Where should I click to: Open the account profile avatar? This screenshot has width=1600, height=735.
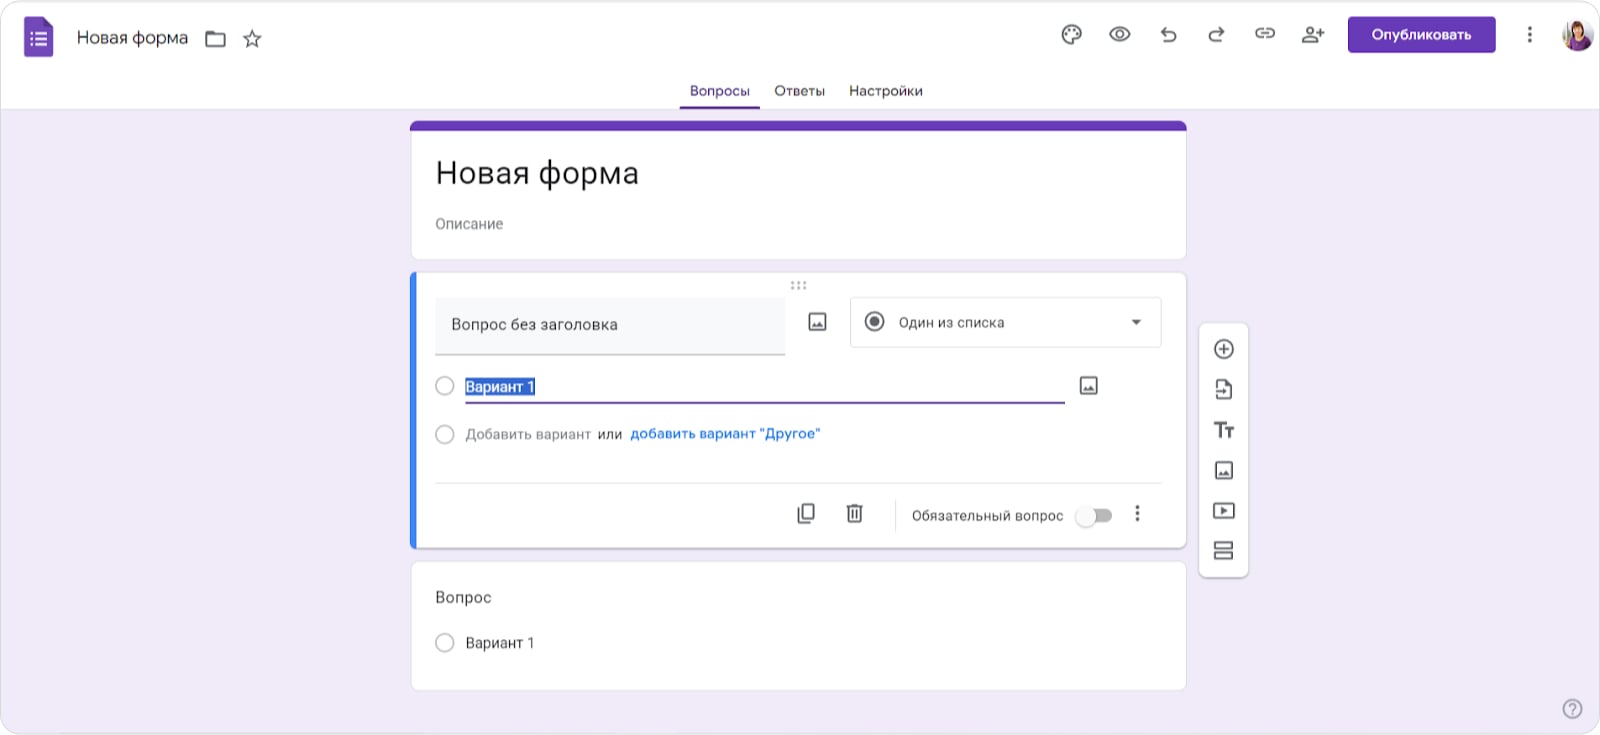pos(1577,35)
